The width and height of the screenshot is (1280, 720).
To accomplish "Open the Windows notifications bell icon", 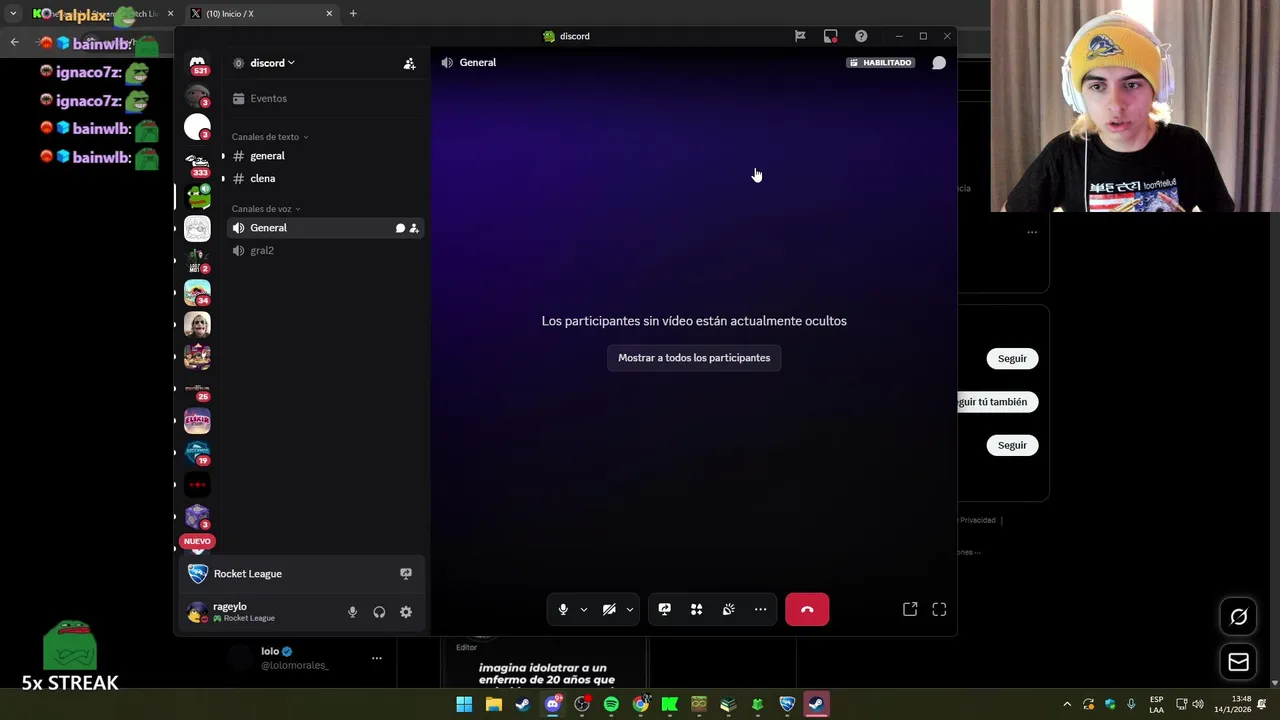I will pos(1262,704).
